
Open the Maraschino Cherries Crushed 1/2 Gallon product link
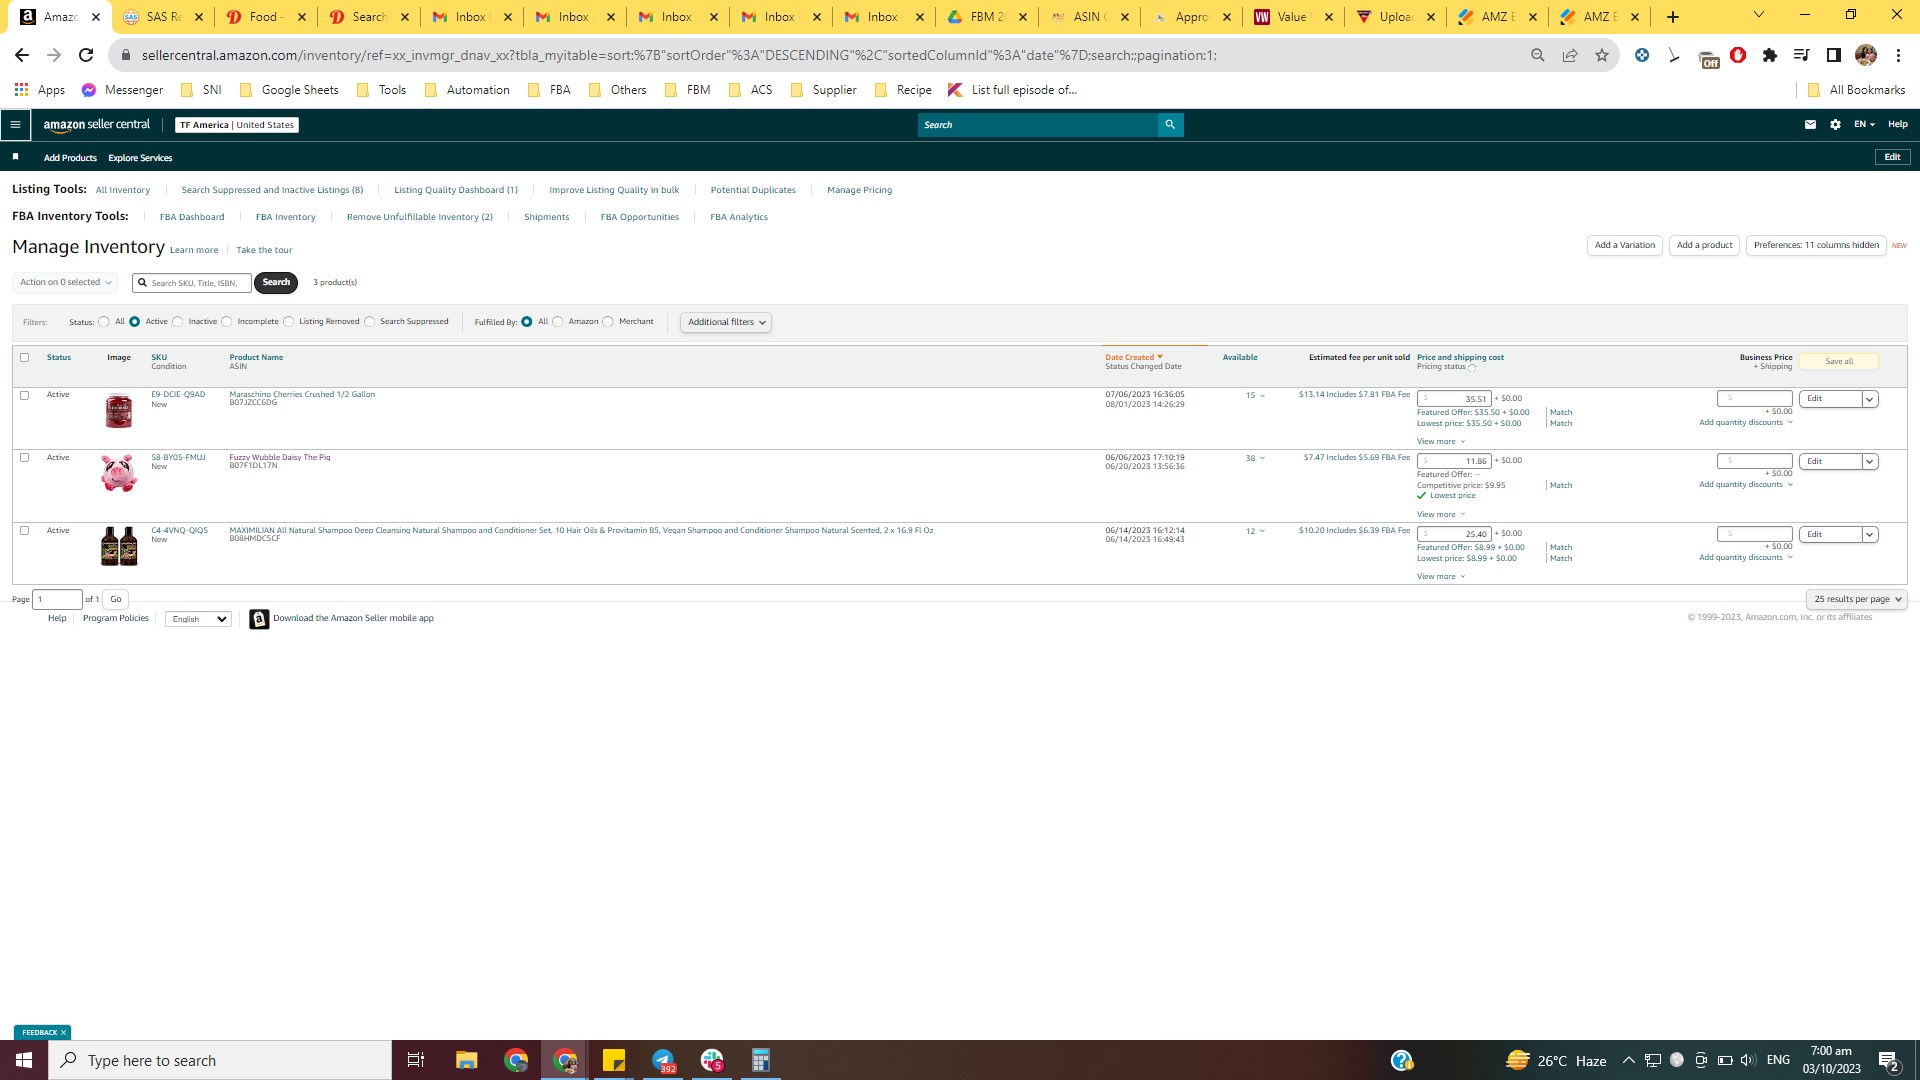(x=302, y=394)
